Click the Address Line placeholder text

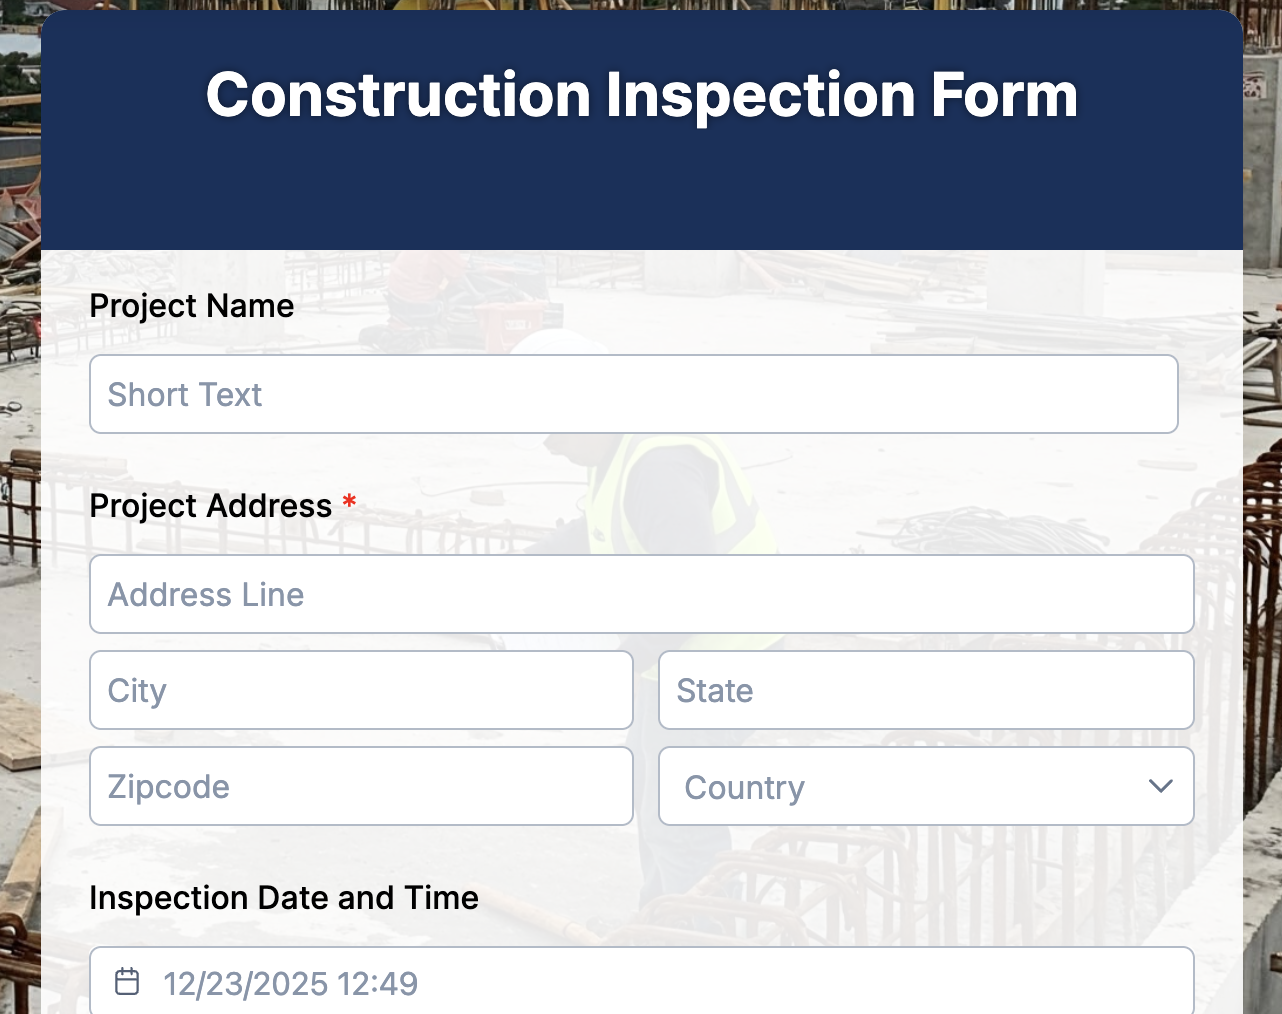pyautogui.click(x=205, y=594)
